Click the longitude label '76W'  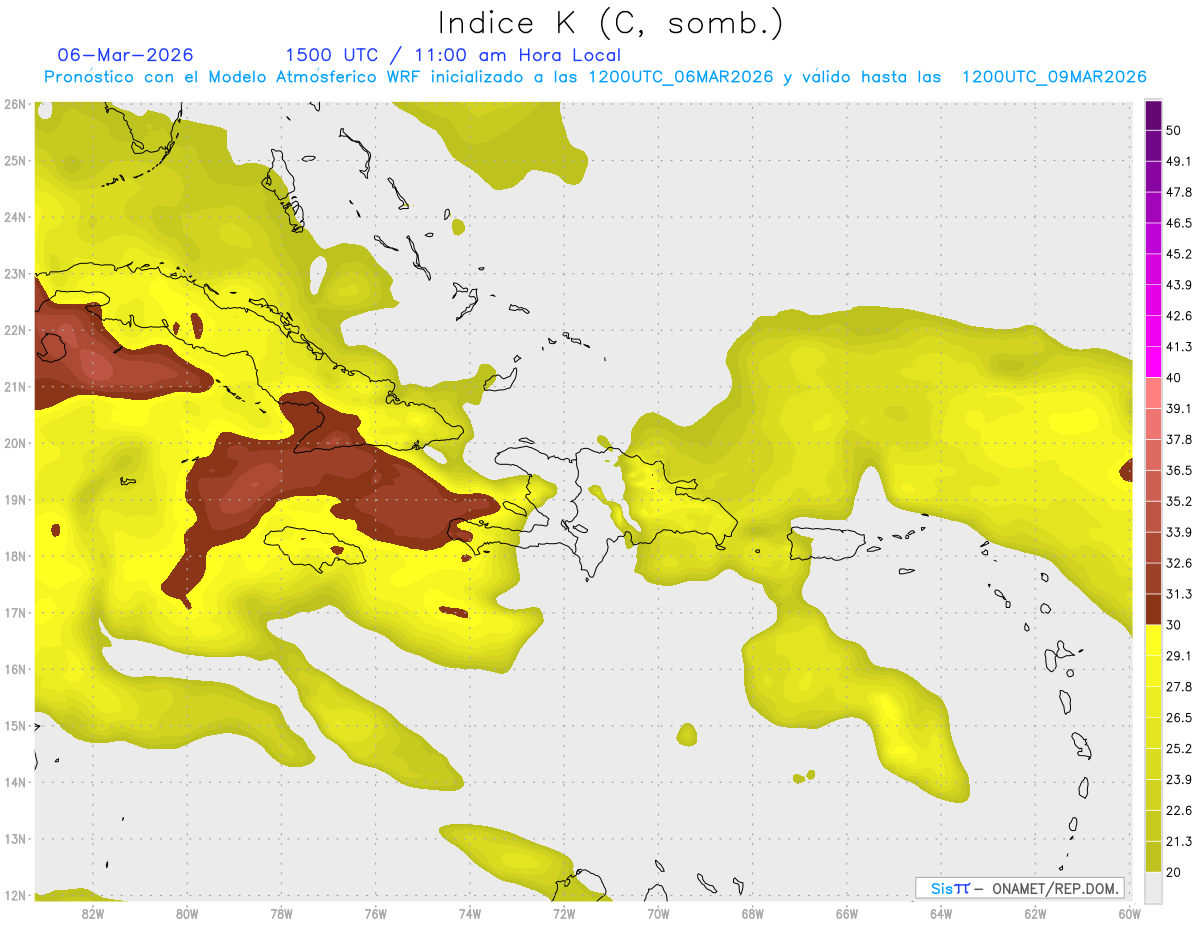[x=375, y=913]
